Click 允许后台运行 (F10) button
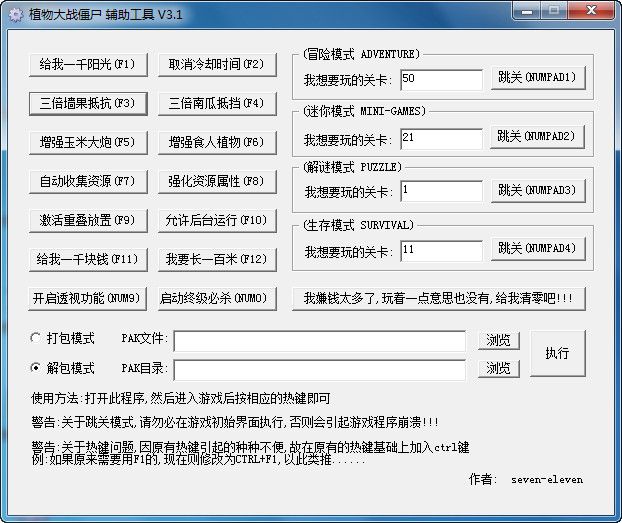This screenshot has height=523, width=622. (x=217, y=221)
